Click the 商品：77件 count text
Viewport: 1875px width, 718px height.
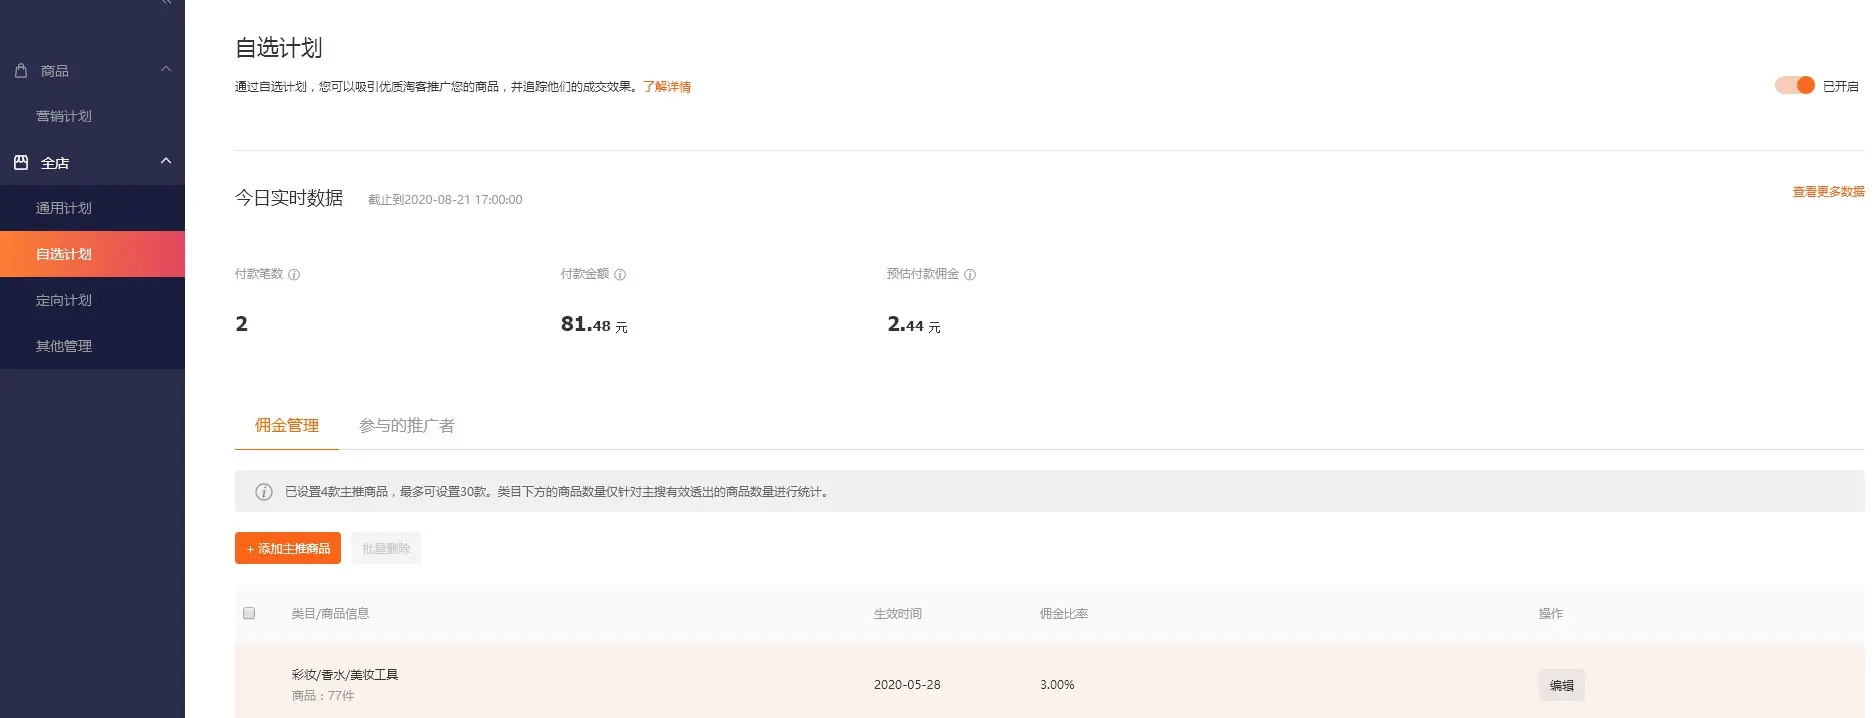click(x=323, y=696)
